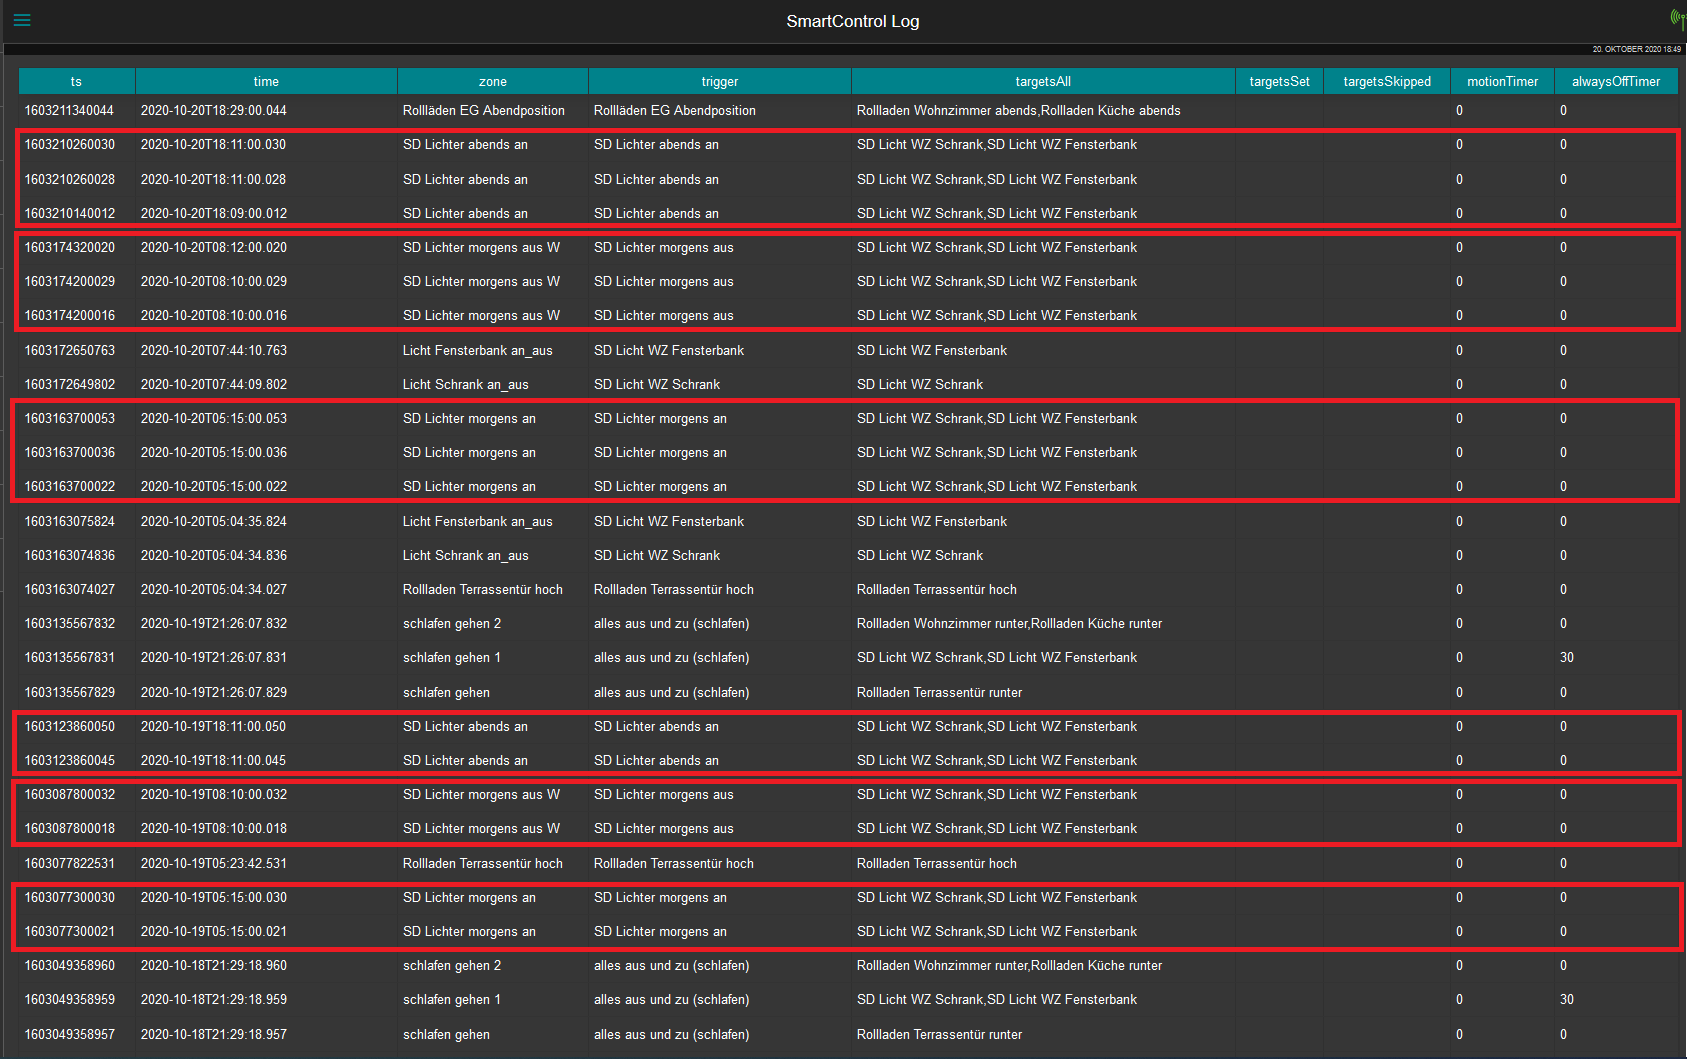Select ts cell 1603135567829

[x=69, y=692]
